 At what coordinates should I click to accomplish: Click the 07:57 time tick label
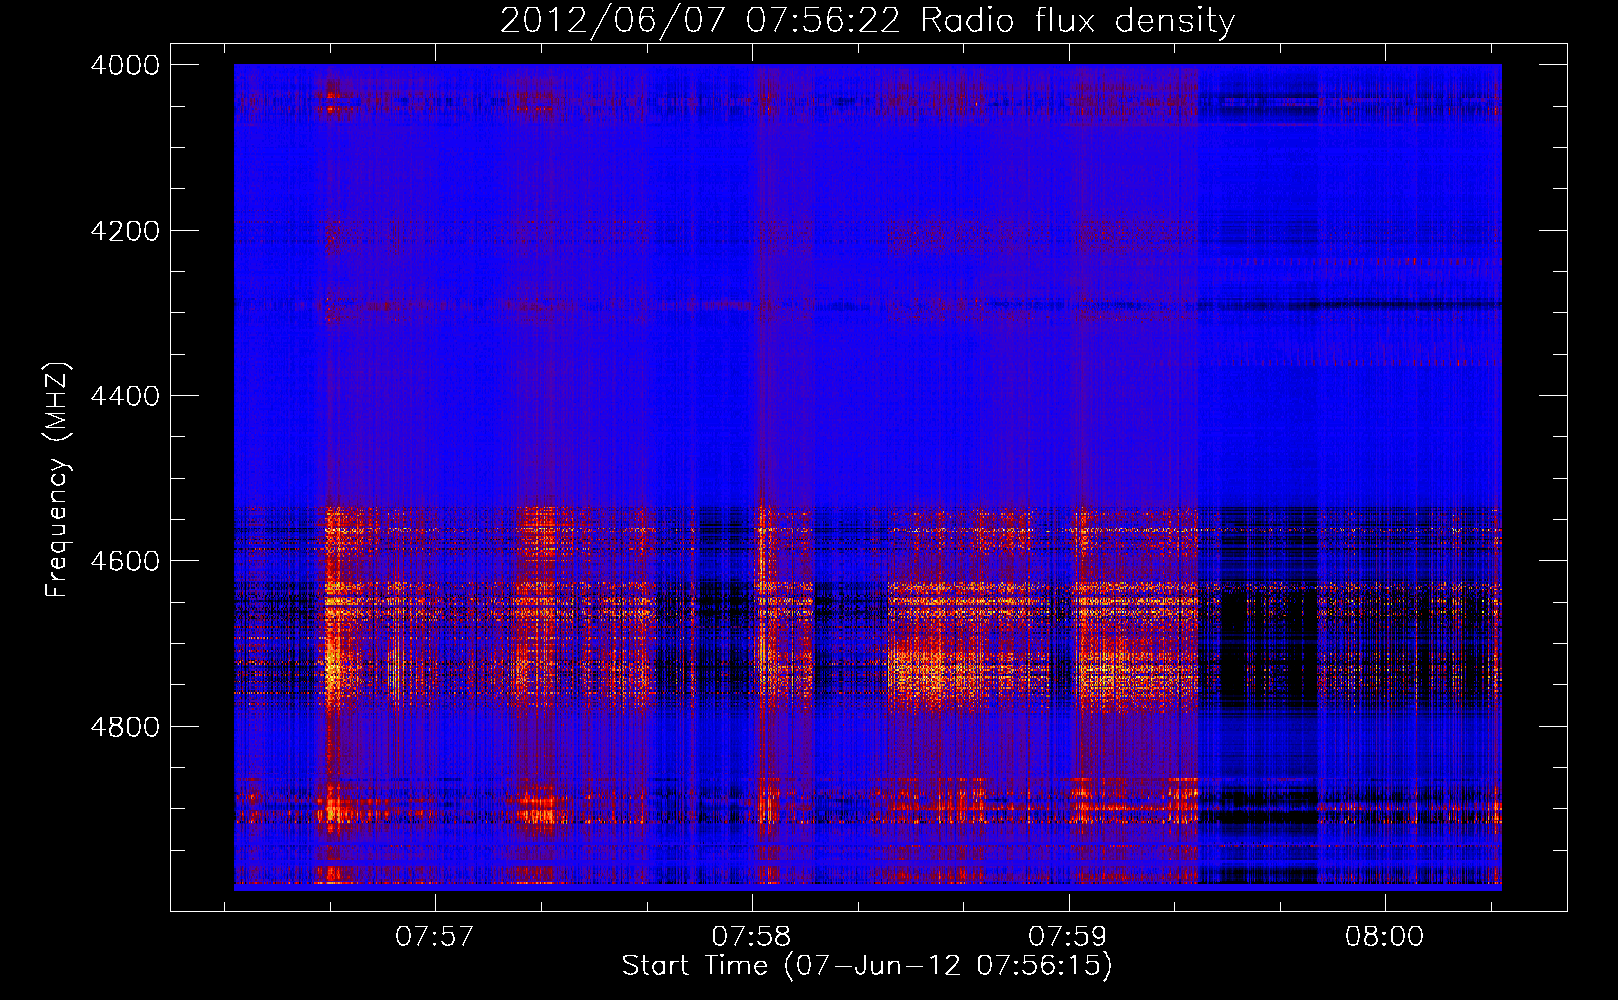434,936
